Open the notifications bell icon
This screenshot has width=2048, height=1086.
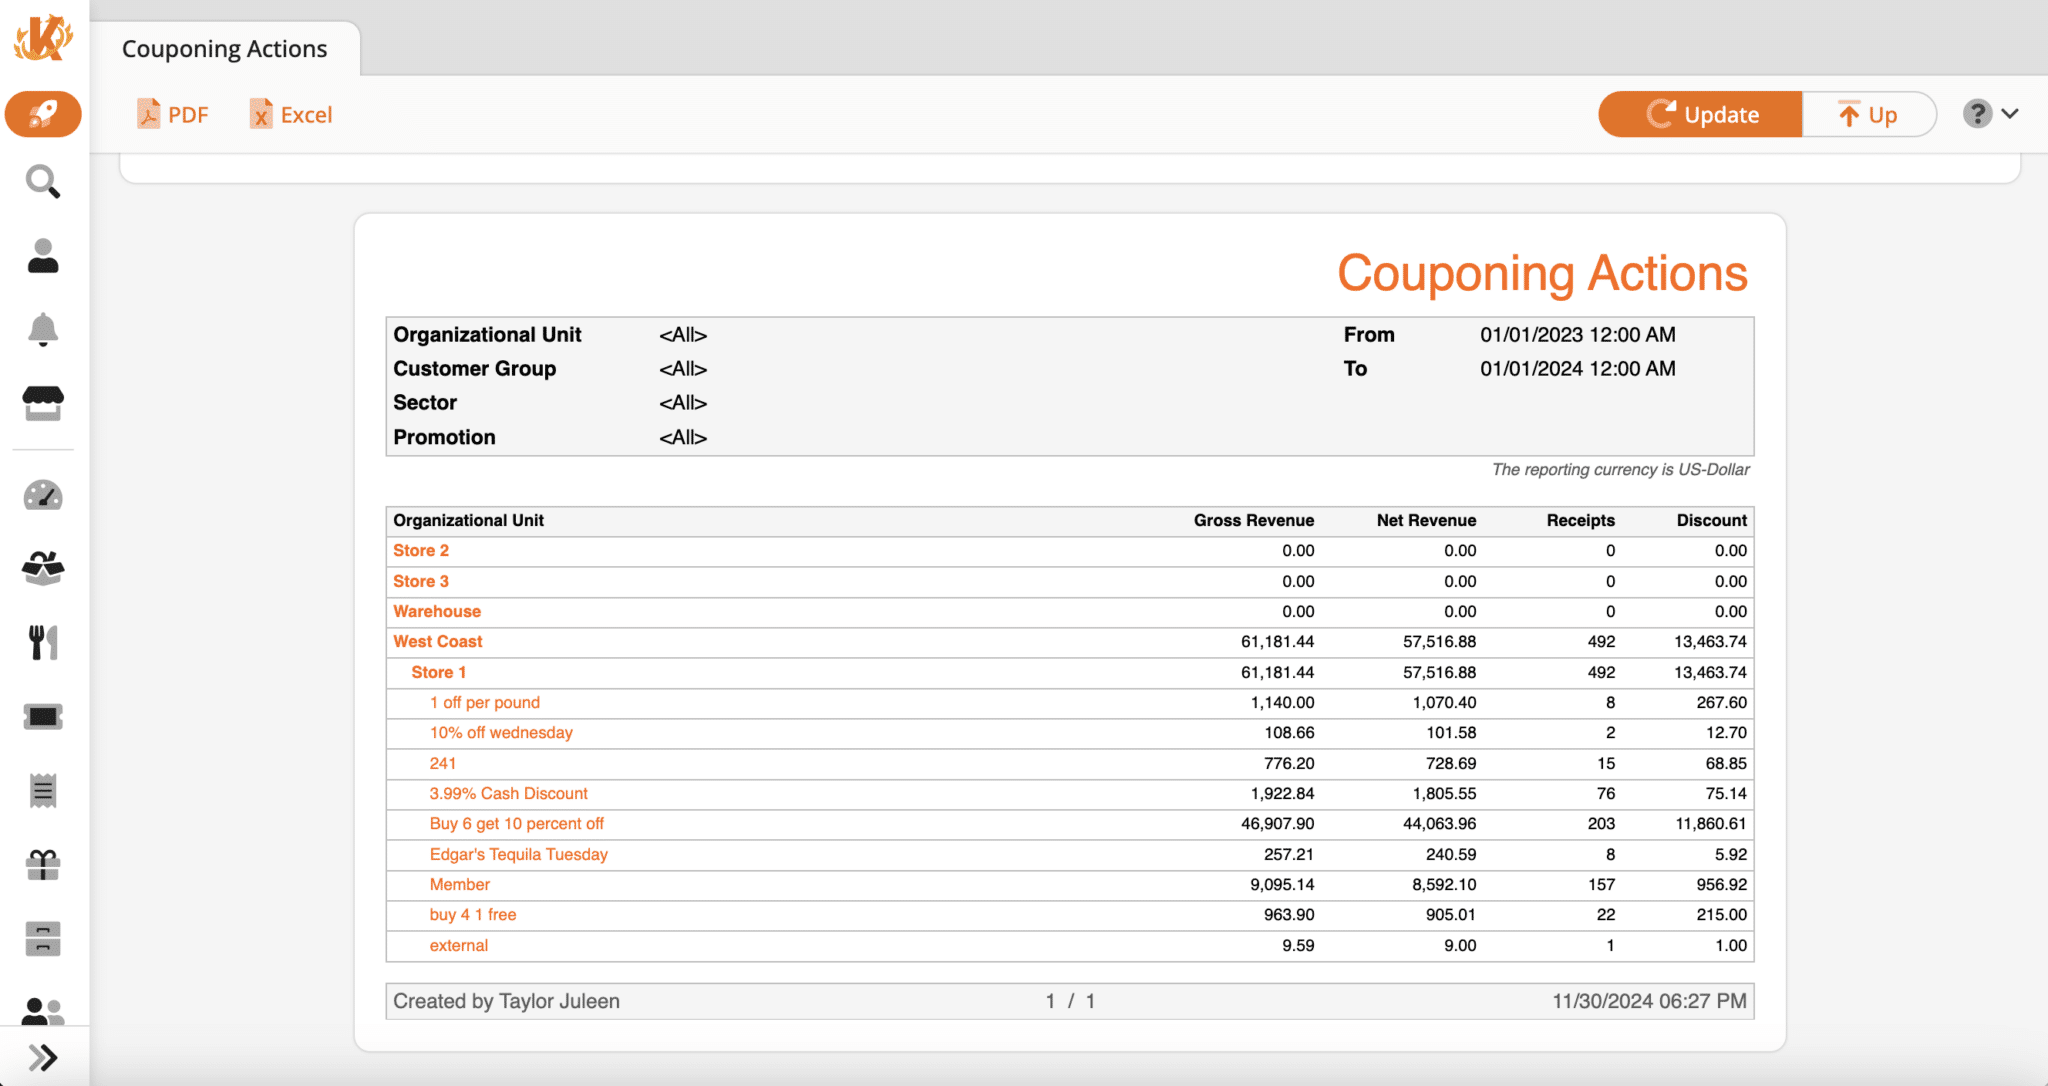(x=43, y=330)
